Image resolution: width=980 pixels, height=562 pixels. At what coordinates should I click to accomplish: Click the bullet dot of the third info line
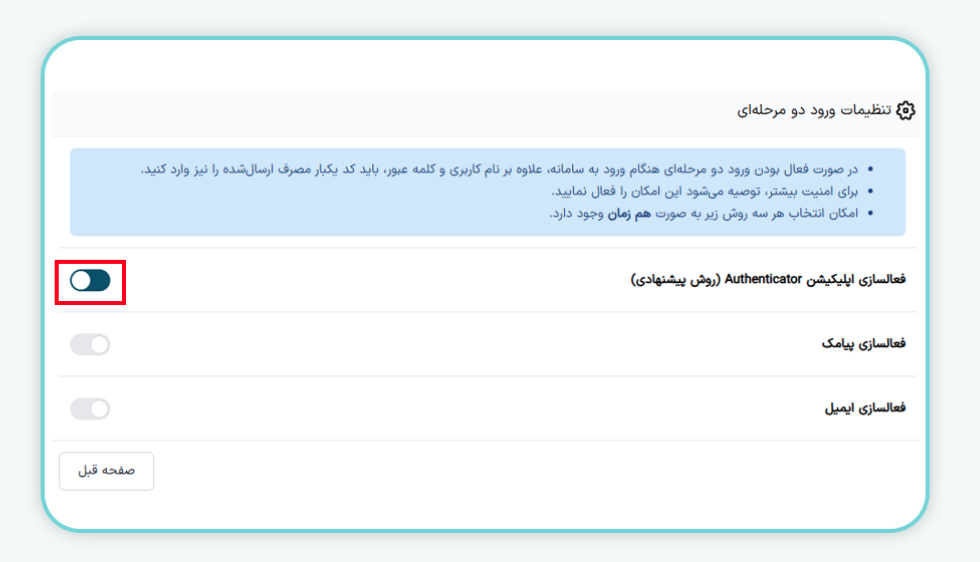pos(869,214)
